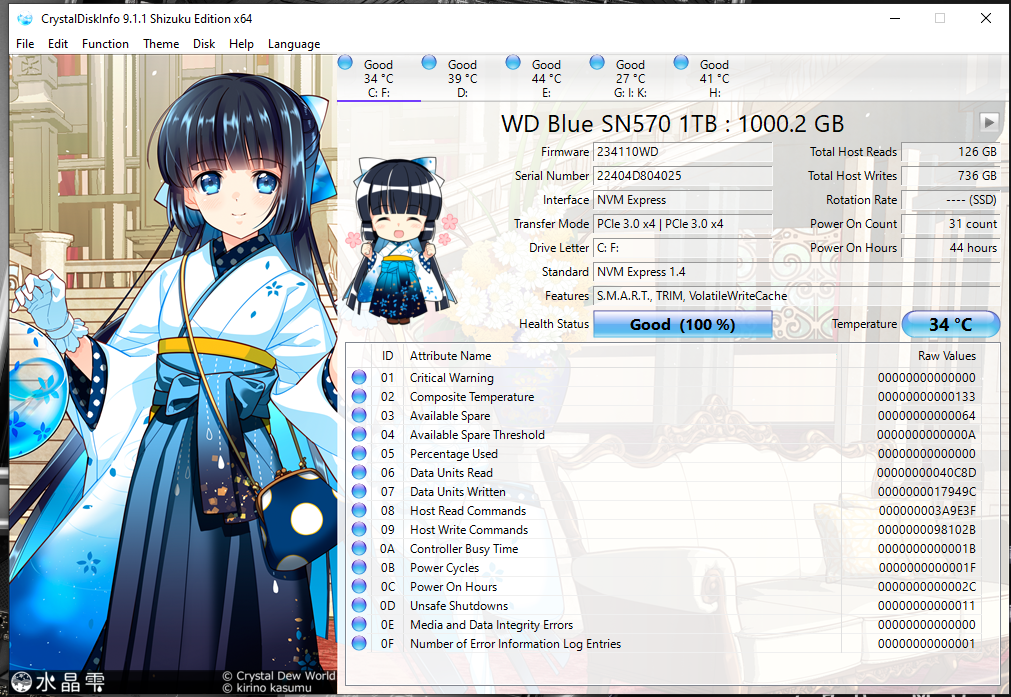Open the Help menu
This screenshot has height=697, width=1011.
click(x=241, y=44)
